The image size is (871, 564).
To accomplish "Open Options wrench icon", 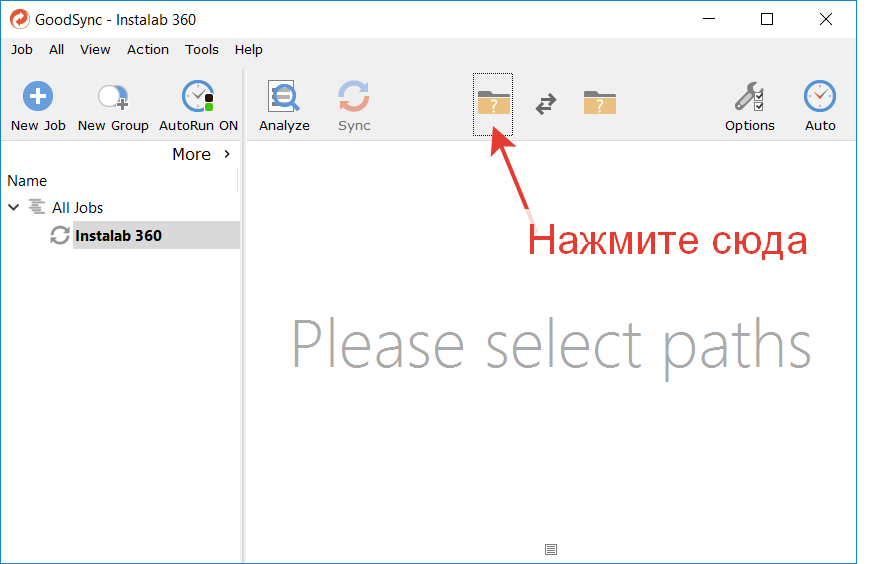I will pos(749,97).
